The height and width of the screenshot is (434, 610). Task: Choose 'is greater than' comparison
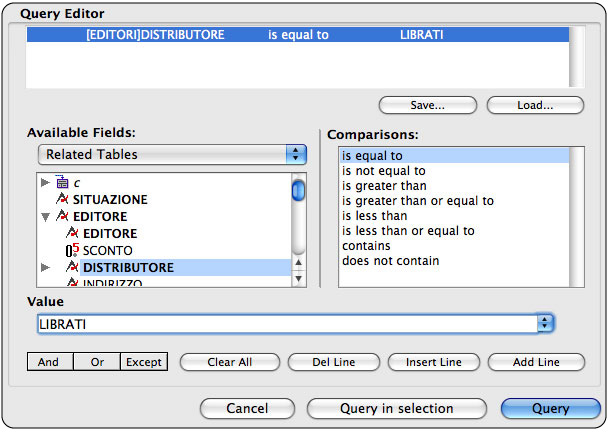[454, 186]
